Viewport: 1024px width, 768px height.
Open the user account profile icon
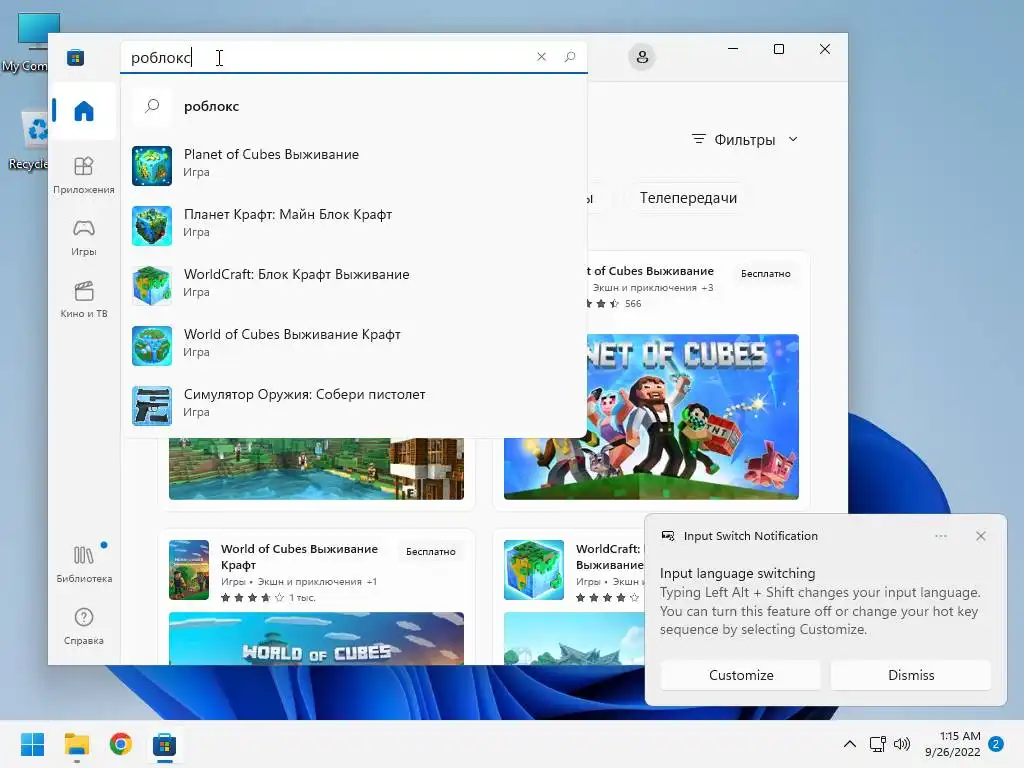click(642, 57)
